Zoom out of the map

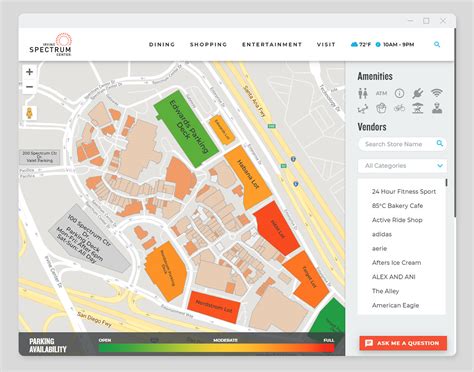pos(29,87)
